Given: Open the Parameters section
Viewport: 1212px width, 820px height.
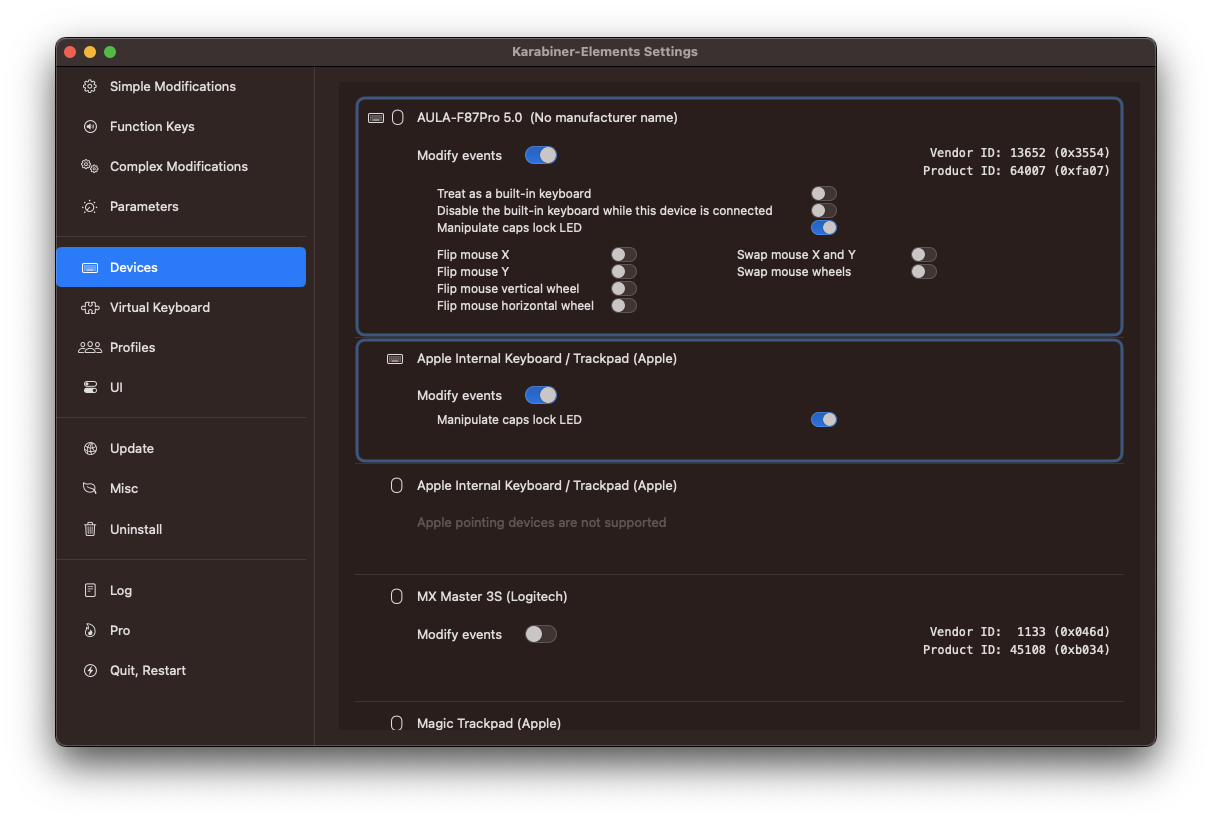Looking at the screenshot, I should pyautogui.click(x=181, y=206).
